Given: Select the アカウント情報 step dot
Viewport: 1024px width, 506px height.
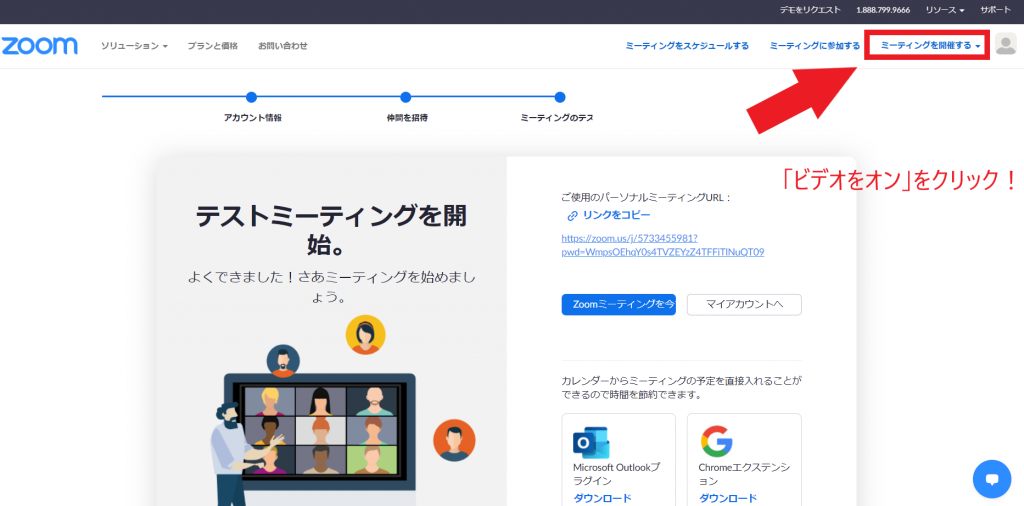Looking at the screenshot, I should pyautogui.click(x=251, y=97).
